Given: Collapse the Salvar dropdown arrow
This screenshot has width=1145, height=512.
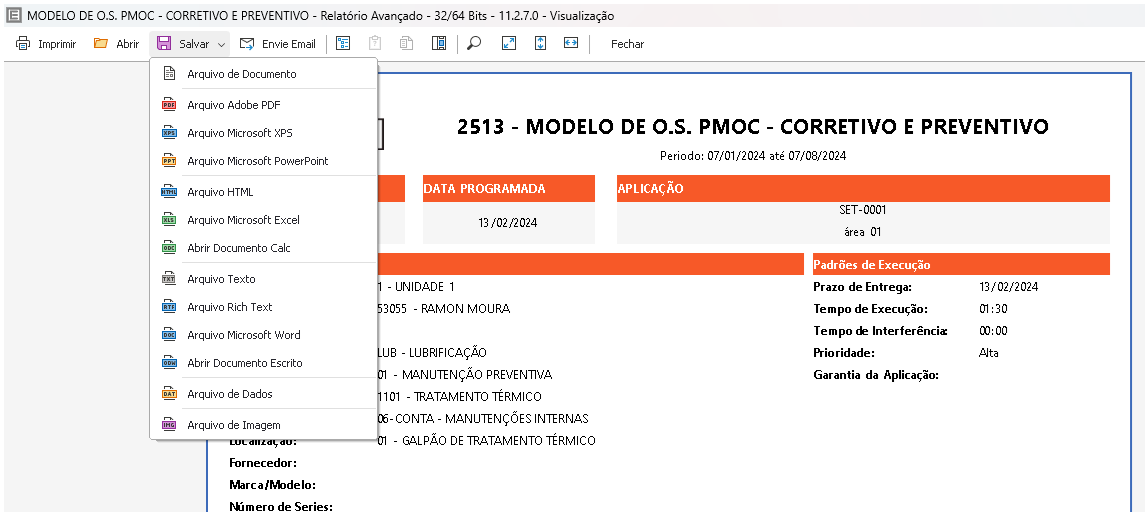Looking at the screenshot, I should (221, 45).
